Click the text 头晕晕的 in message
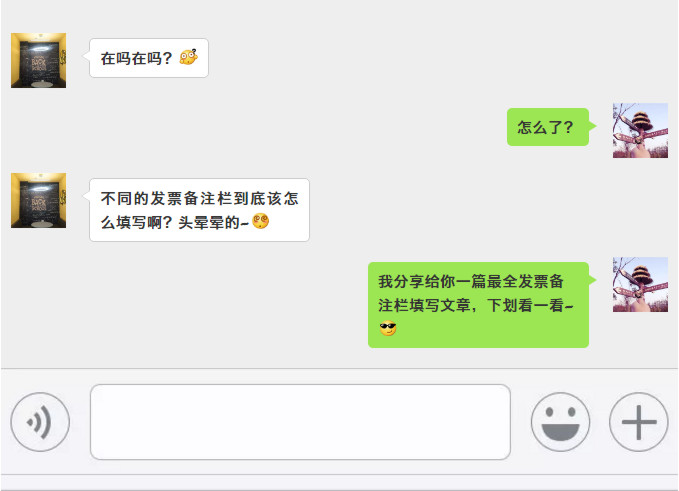 tap(209, 223)
